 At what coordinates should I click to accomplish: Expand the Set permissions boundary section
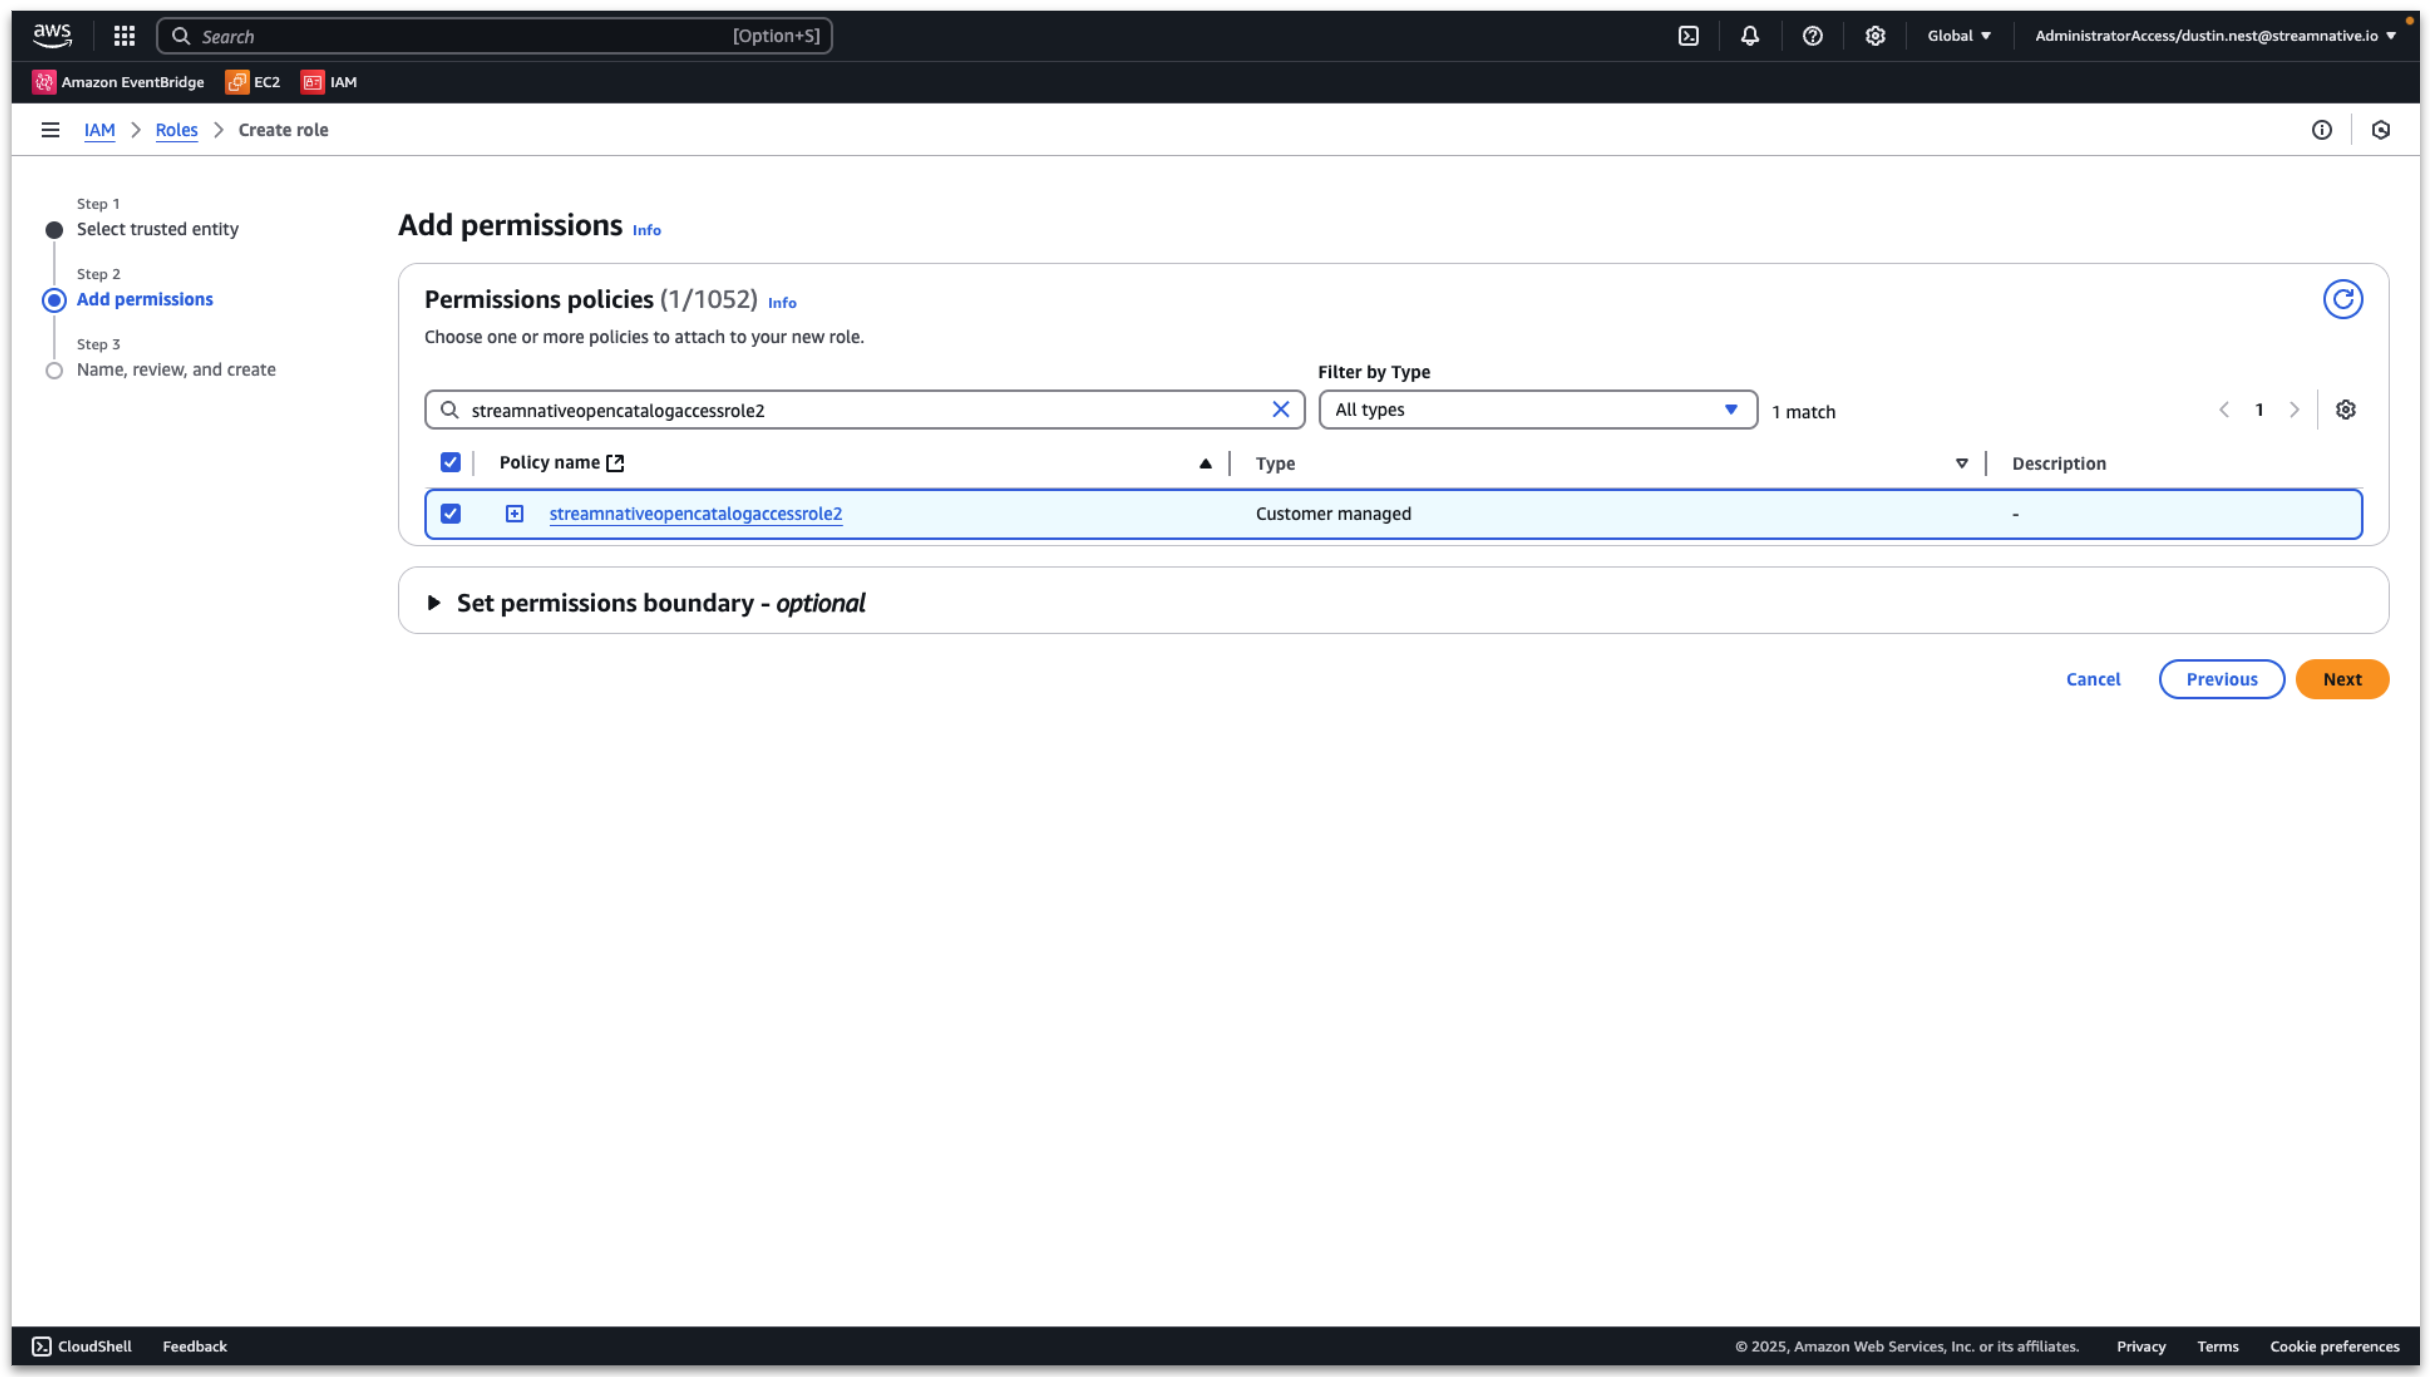pos(434,601)
